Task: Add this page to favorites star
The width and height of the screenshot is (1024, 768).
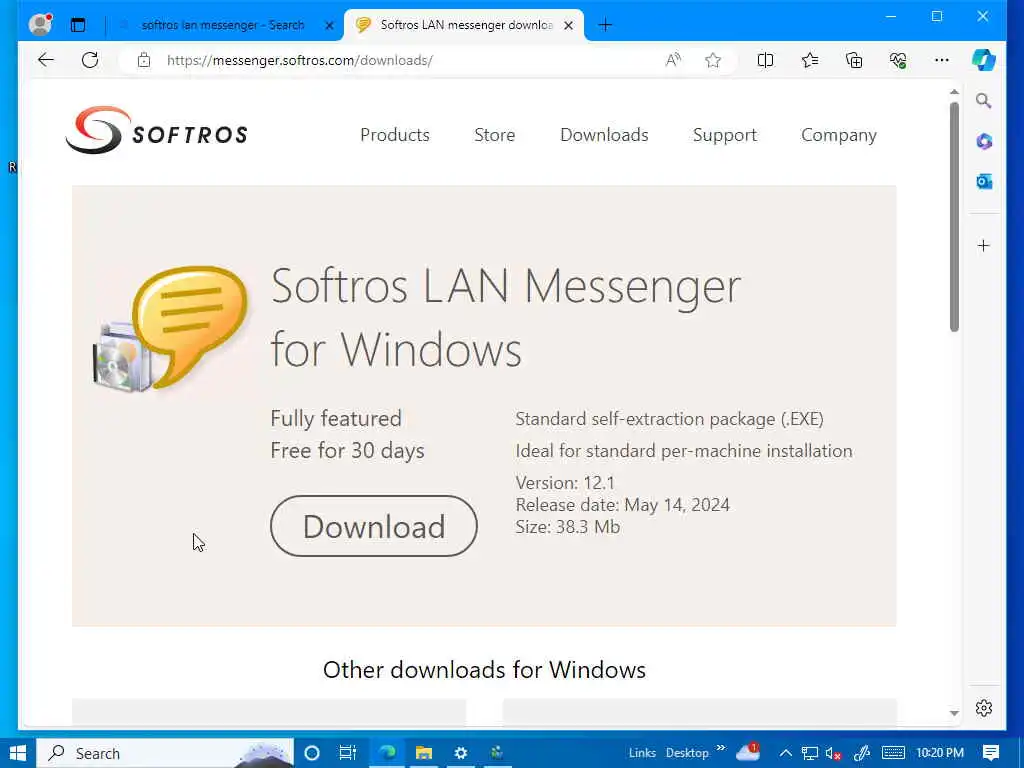Action: (712, 61)
